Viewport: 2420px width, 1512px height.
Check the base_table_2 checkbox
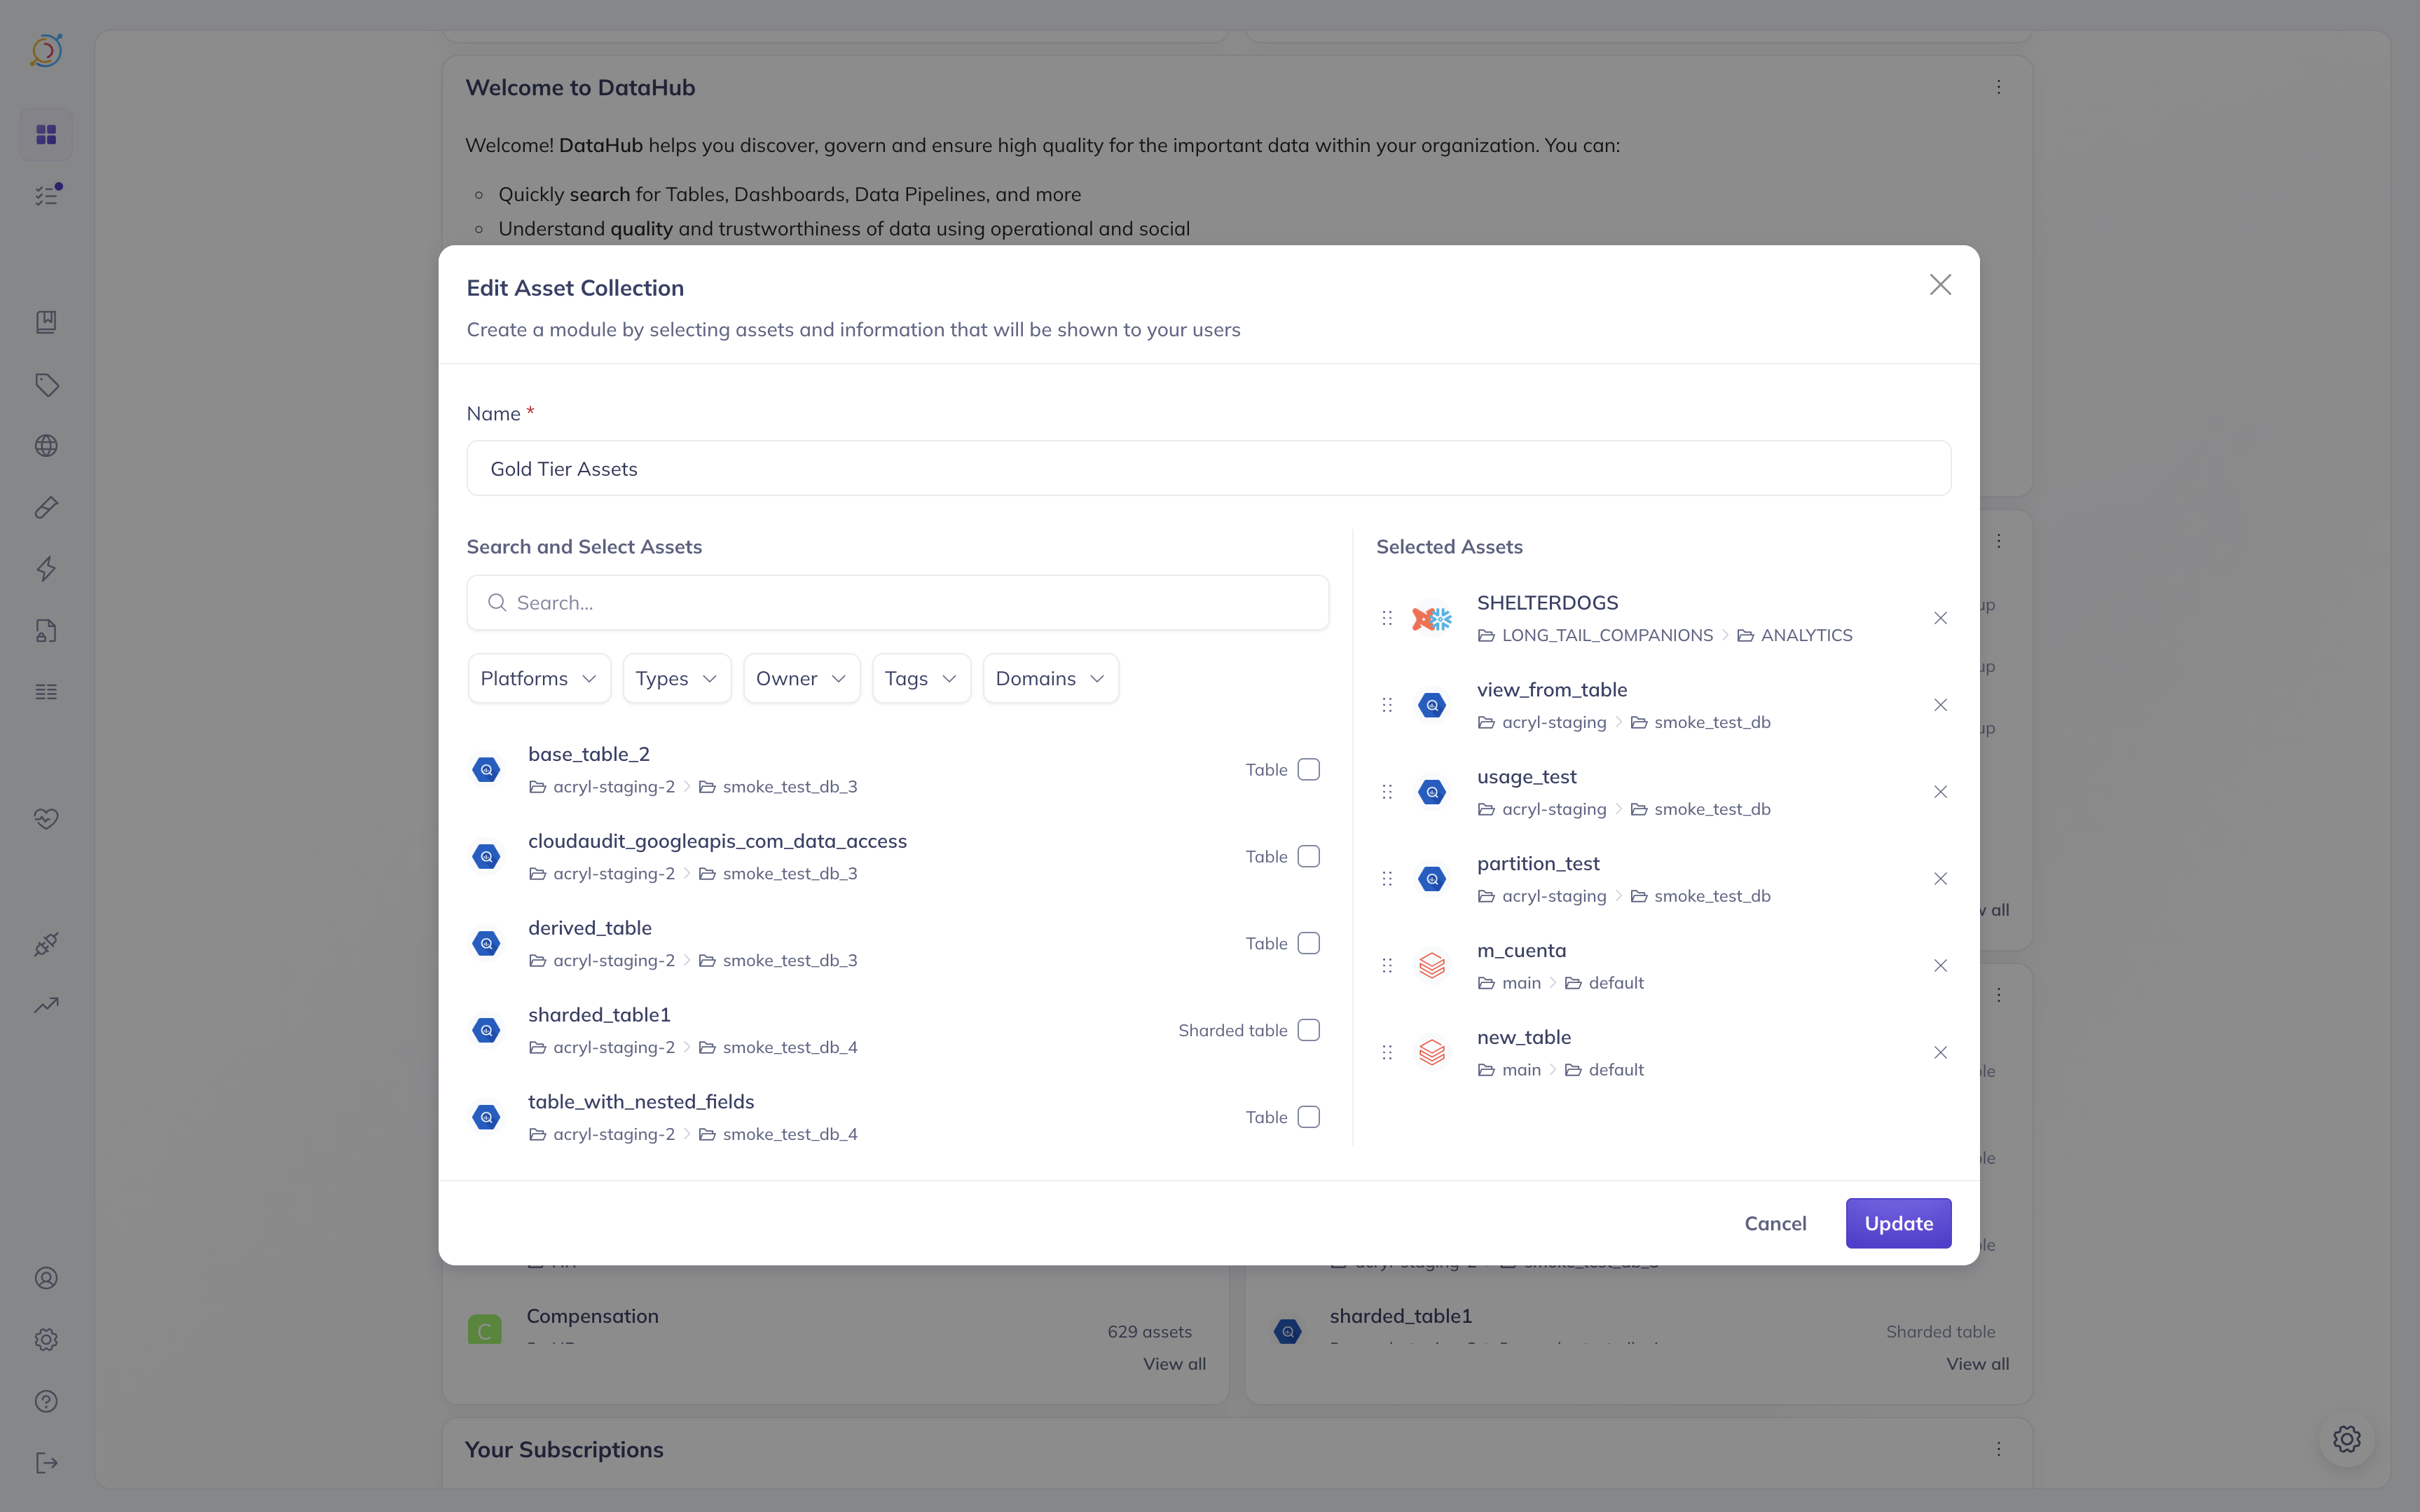pyautogui.click(x=1308, y=769)
